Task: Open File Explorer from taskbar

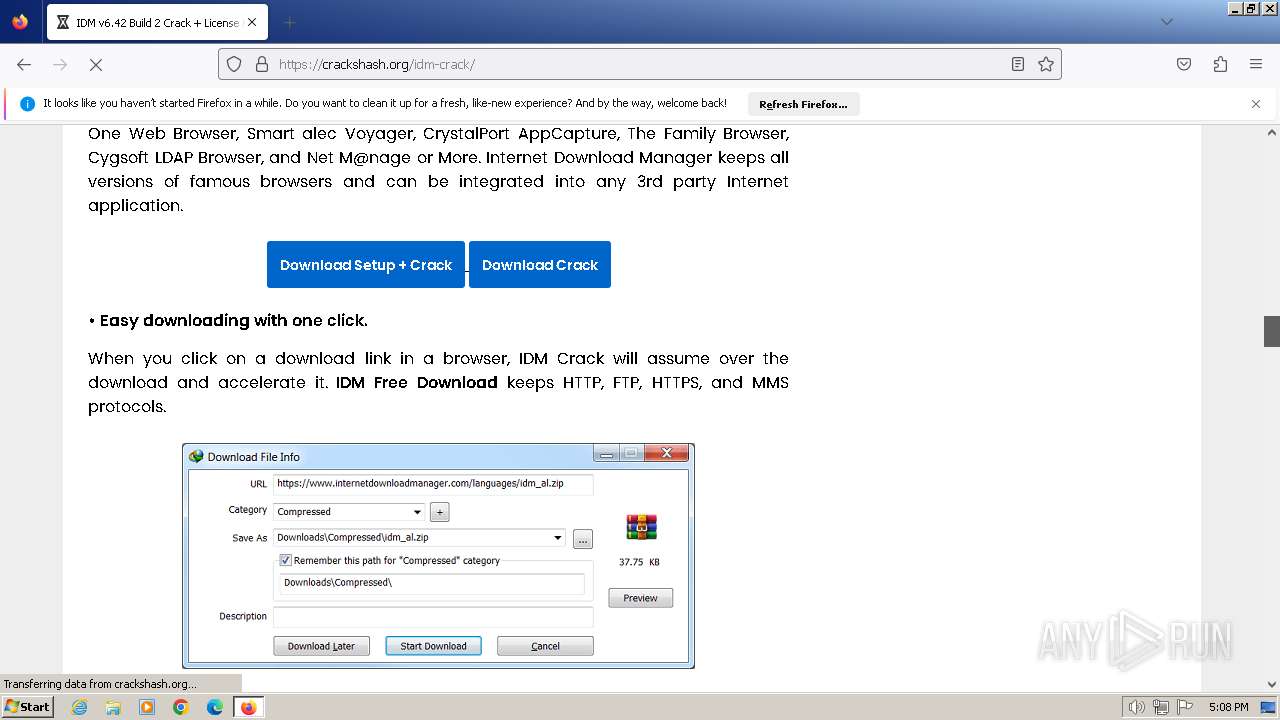Action: click(x=113, y=707)
